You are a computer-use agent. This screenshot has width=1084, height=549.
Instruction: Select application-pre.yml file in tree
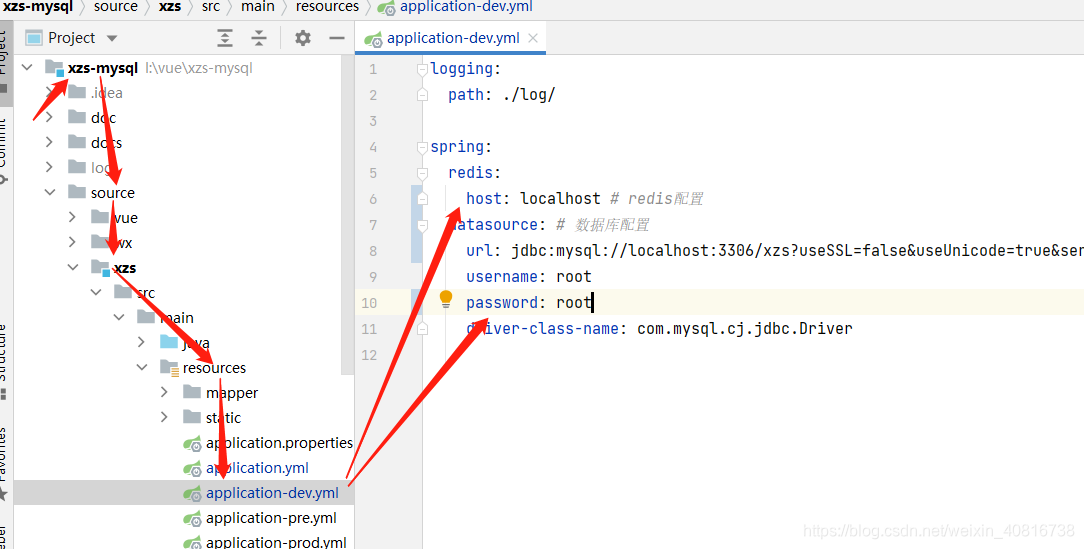click(271, 518)
